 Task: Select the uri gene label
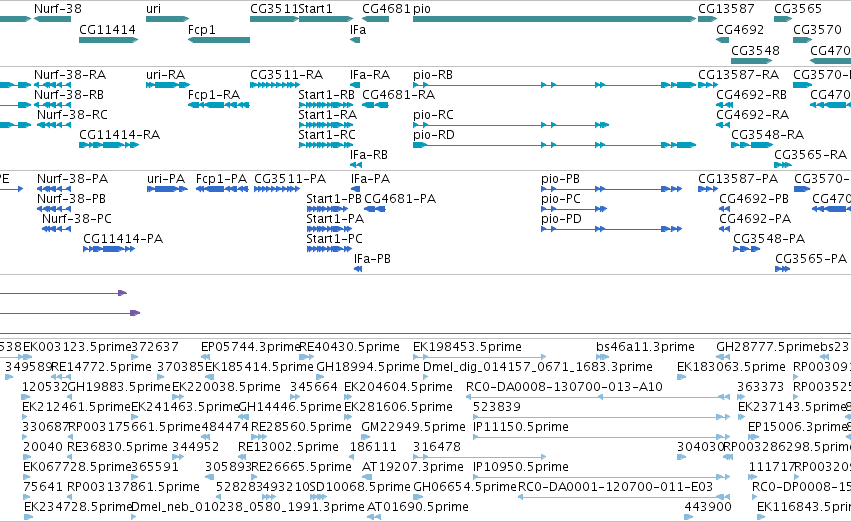click(x=153, y=9)
